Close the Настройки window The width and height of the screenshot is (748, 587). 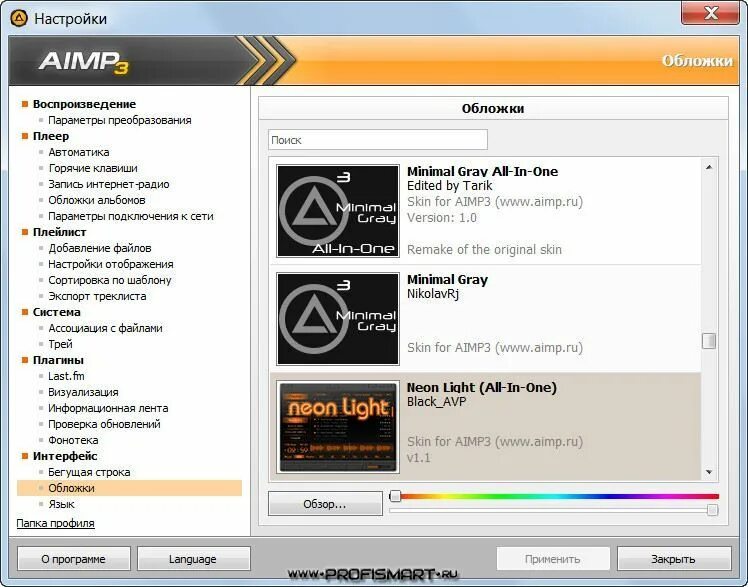coord(710,13)
